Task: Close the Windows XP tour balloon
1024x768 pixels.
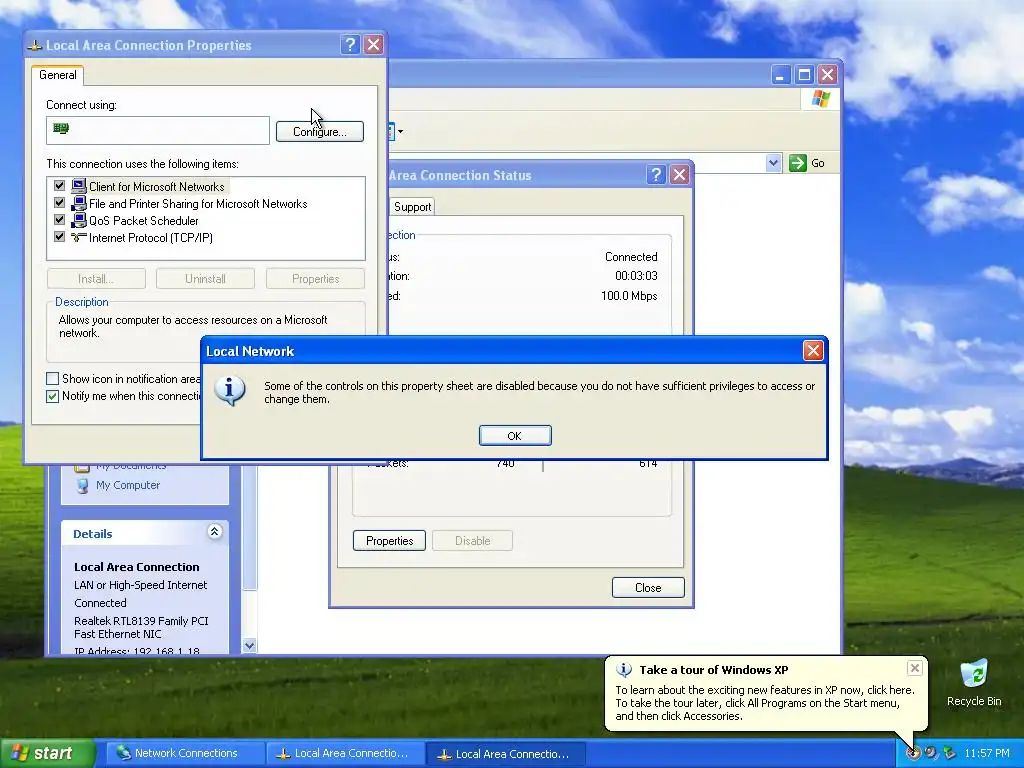Action: pyautogui.click(x=914, y=668)
